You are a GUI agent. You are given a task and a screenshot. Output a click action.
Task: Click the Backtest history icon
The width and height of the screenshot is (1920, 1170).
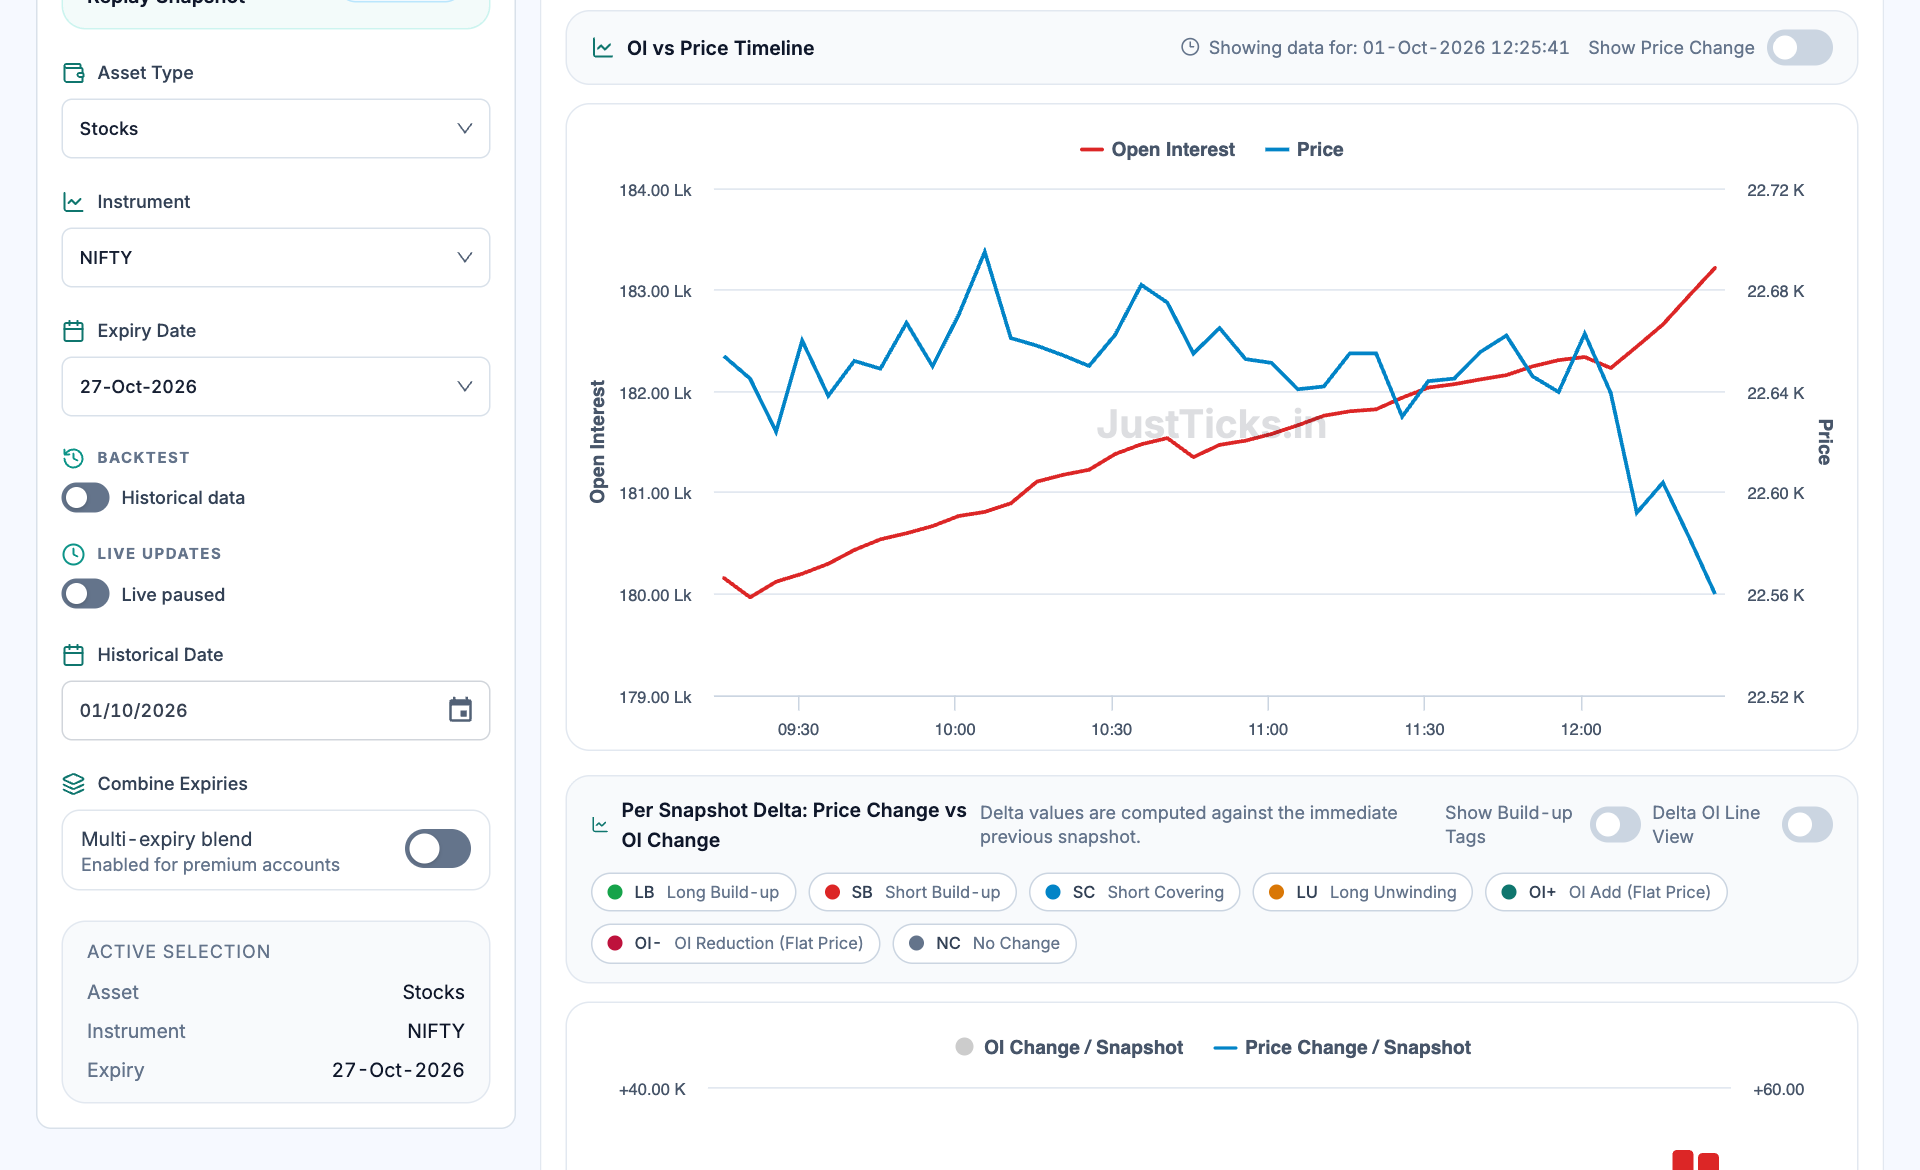pos(74,458)
